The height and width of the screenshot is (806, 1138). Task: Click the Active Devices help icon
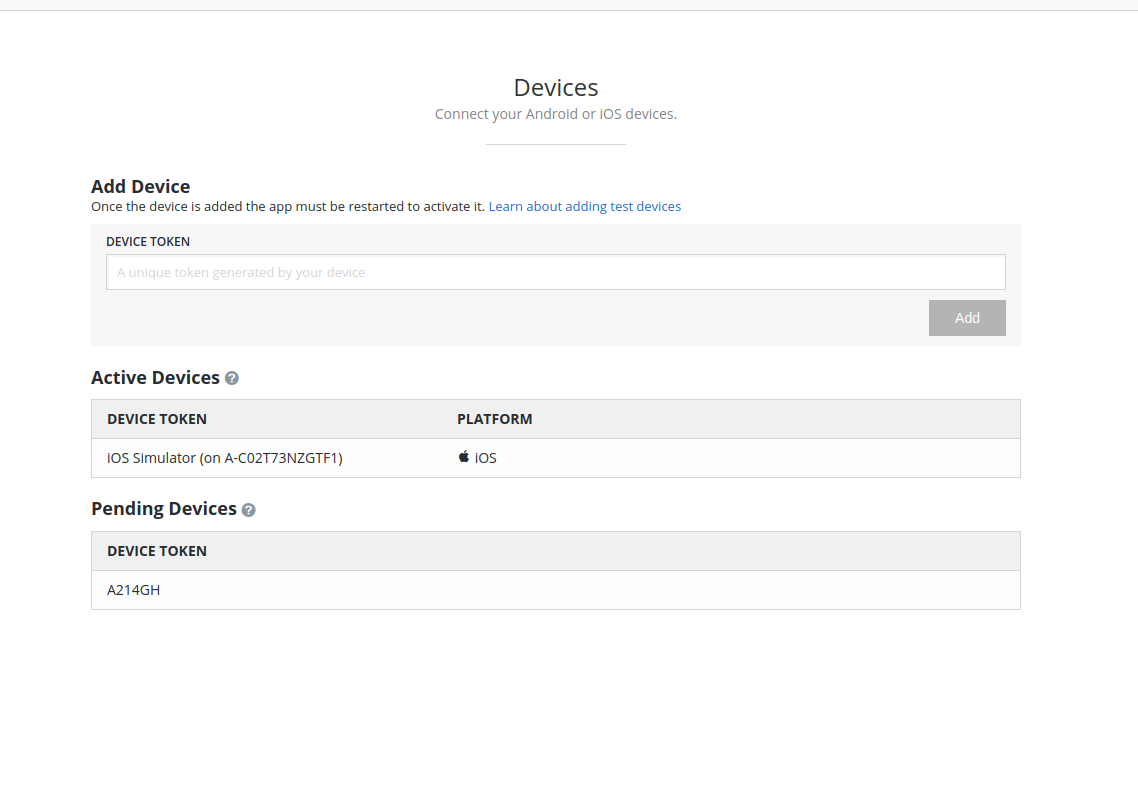tap(232, 378)
